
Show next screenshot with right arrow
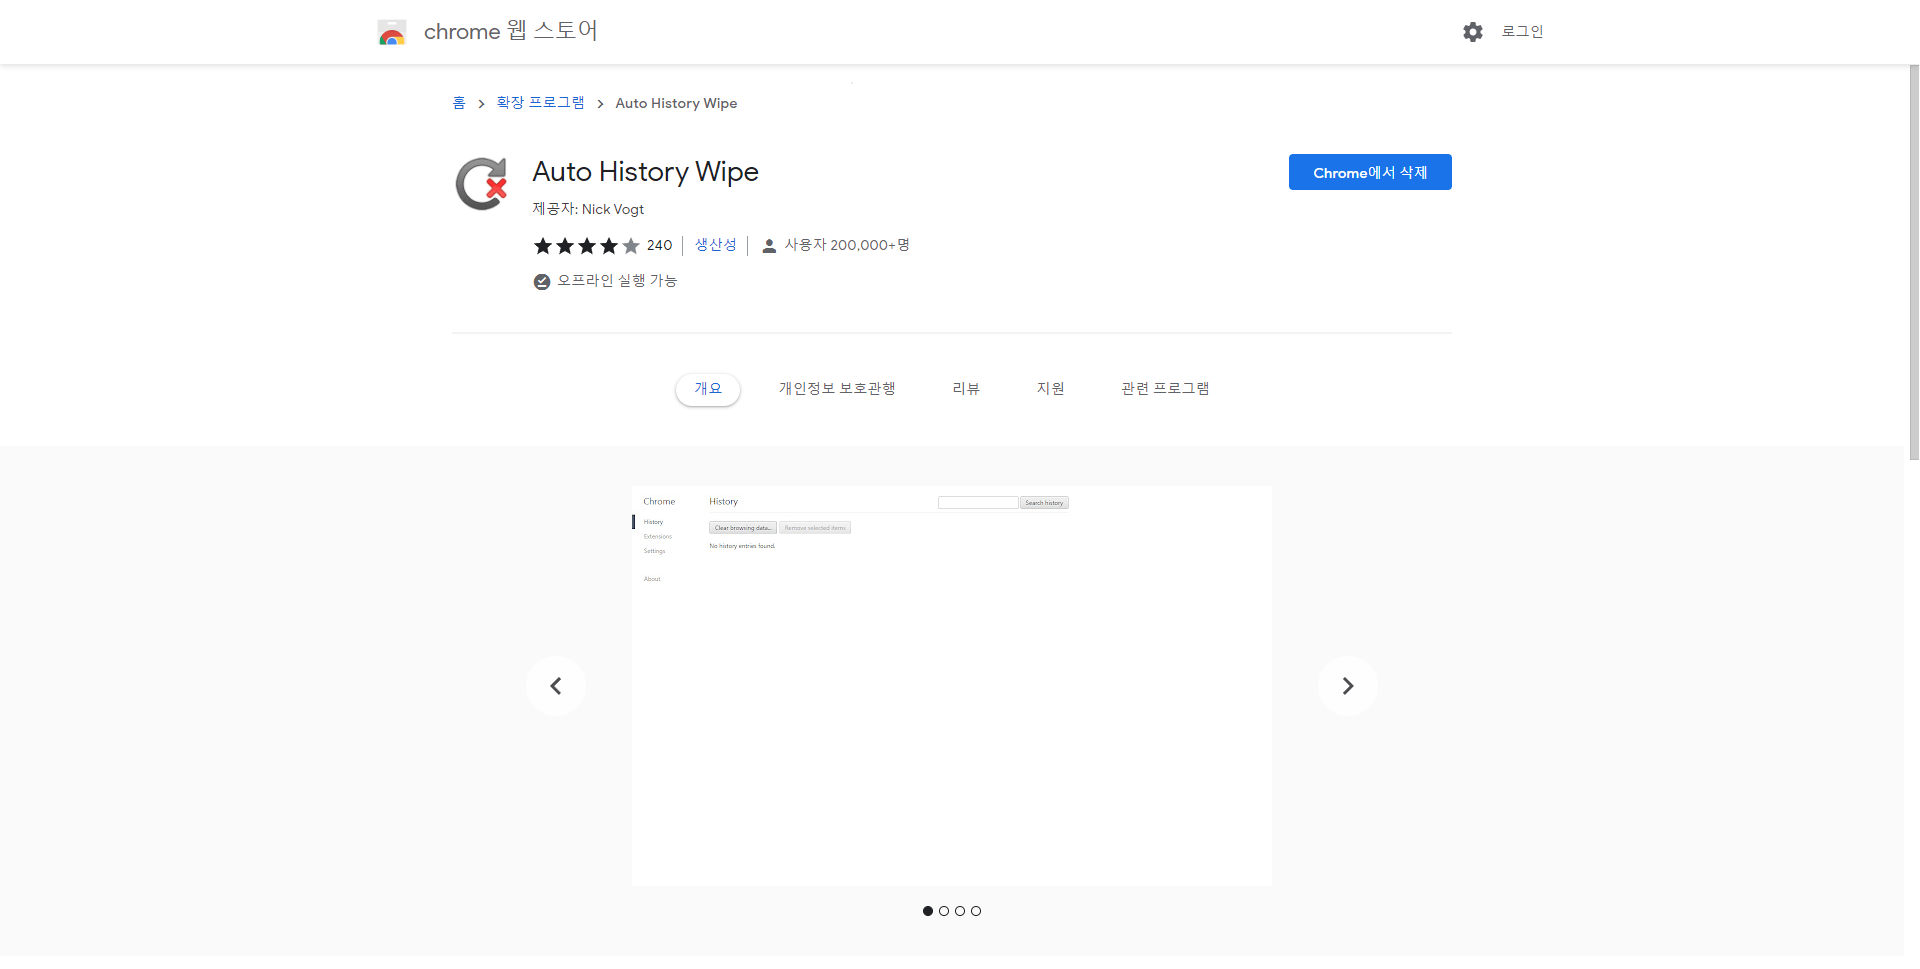[x=1348, y=686]
